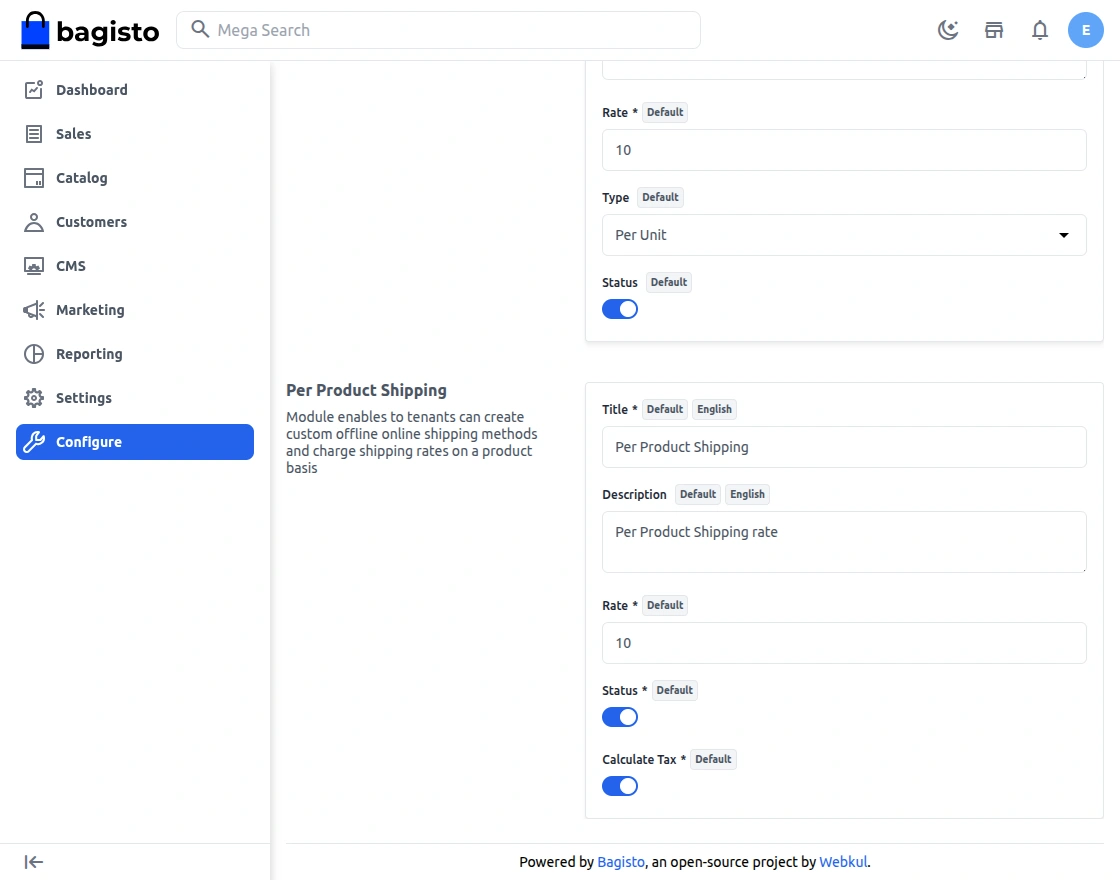Viewport: 1120px width, 880px height.
Task: Toggle the Status switch under Per Unit type
Action: [x=619, y=309]
